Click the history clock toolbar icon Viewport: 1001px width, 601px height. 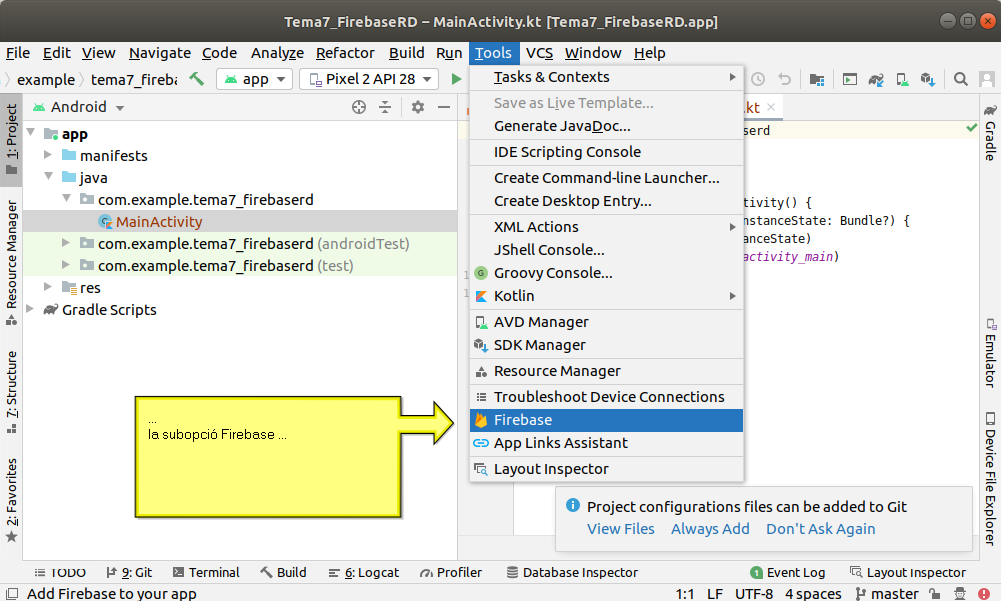tap(758, 79)
